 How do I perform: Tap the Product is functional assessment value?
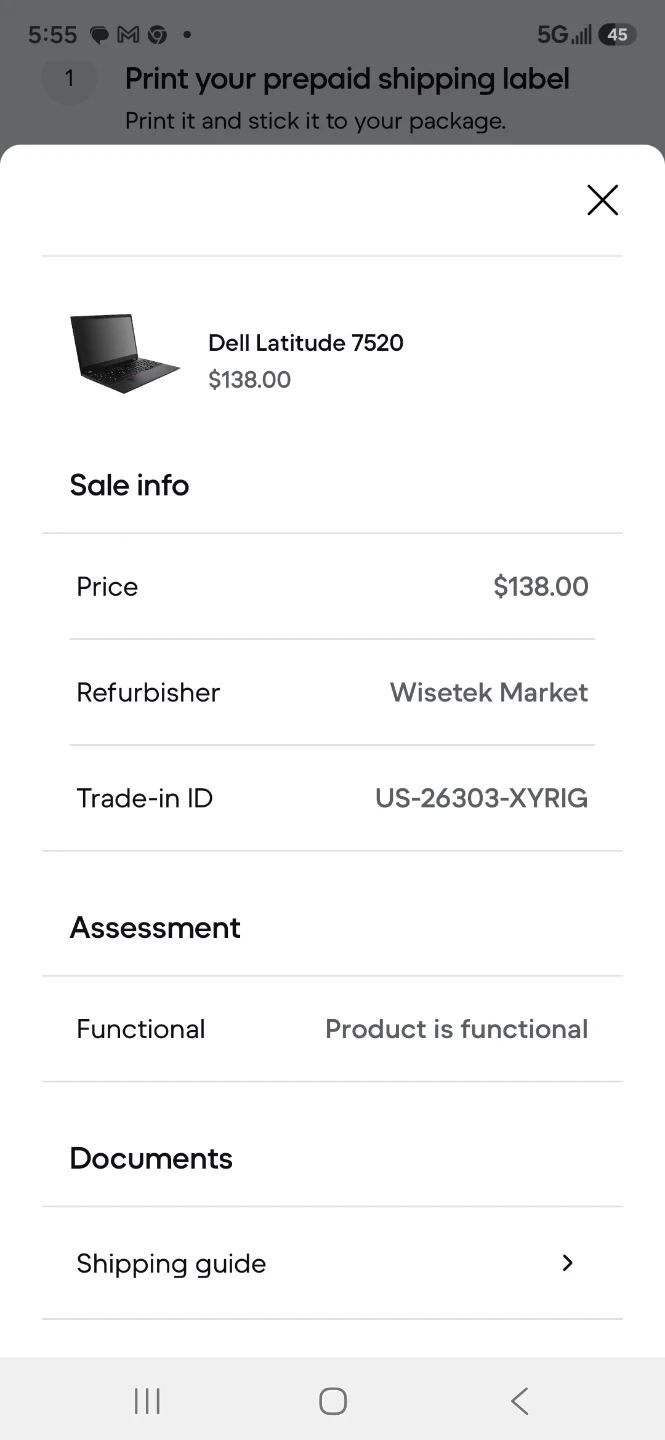click(456, 1029)
